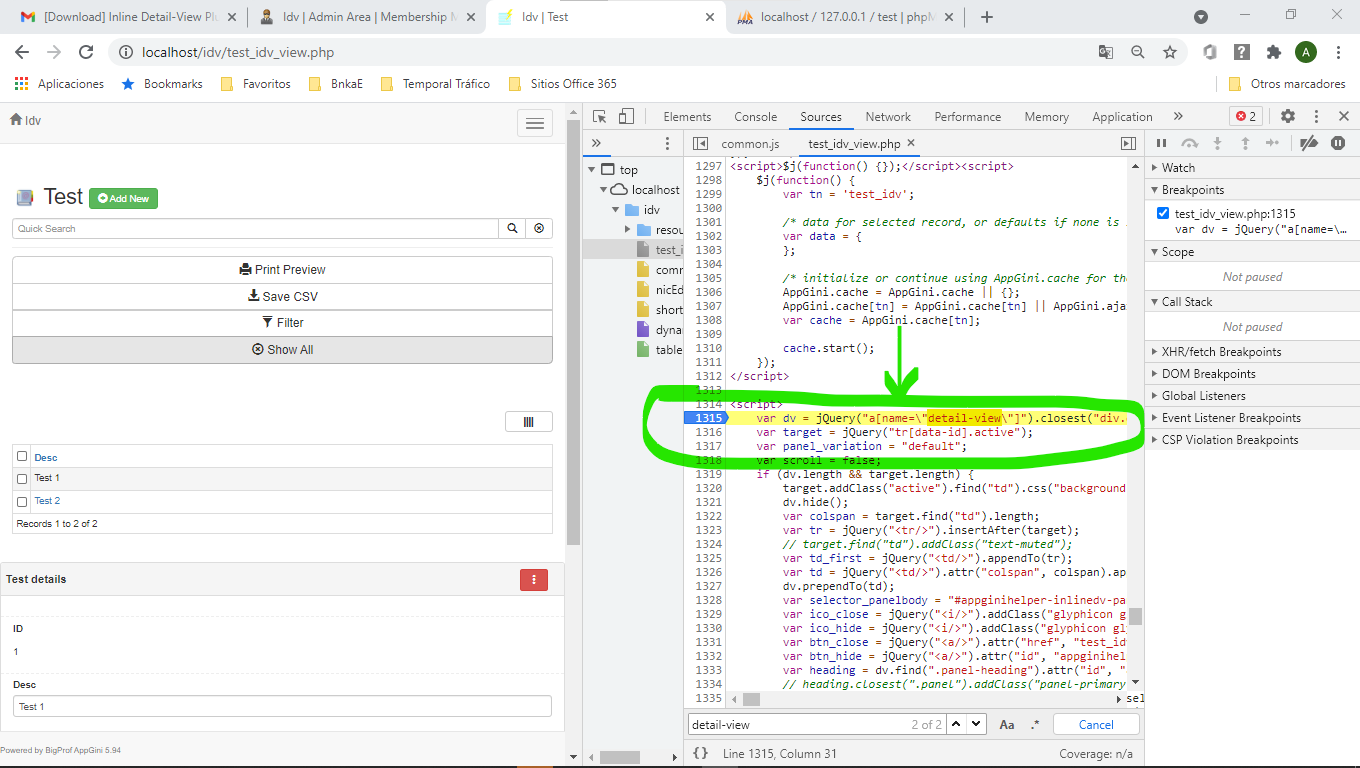The image size is (1360, 768).
Task: Open the DevTools three-dot customize menu
Action: [x=1316, y=116]
